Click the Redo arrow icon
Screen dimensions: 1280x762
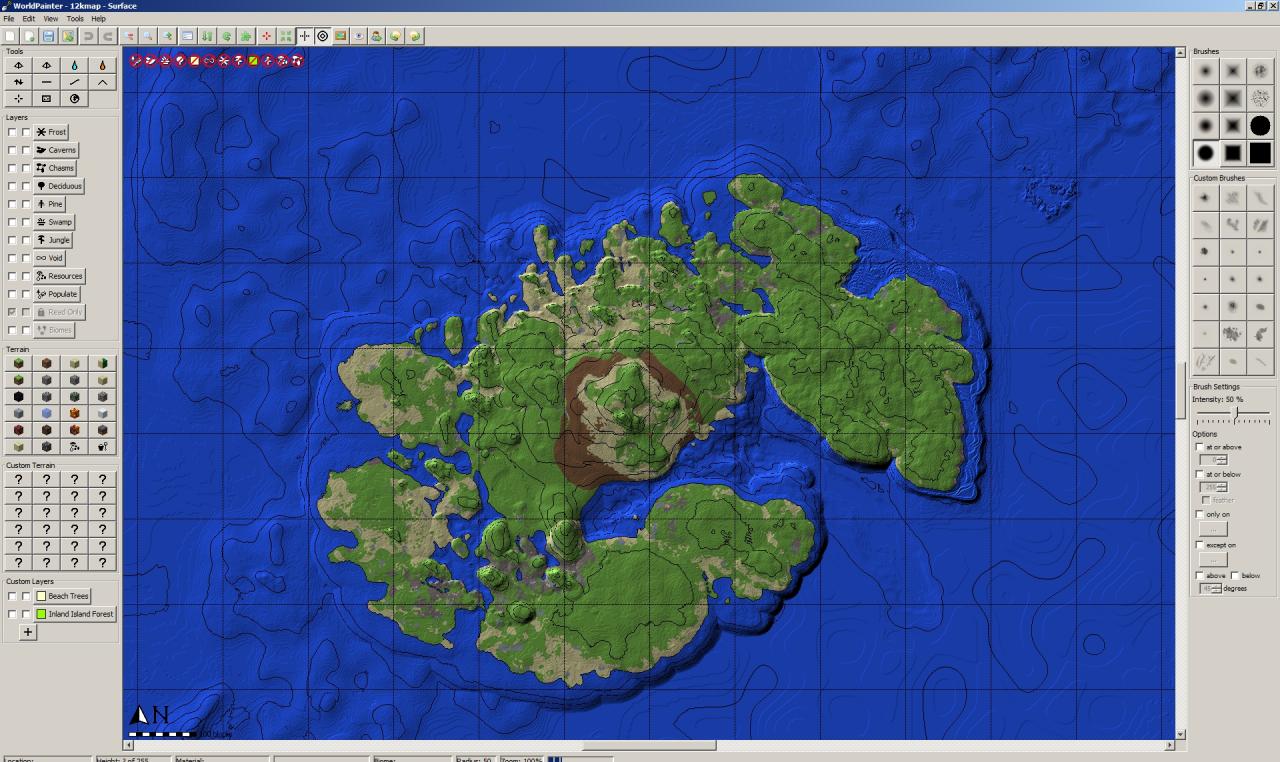[108, 36]
